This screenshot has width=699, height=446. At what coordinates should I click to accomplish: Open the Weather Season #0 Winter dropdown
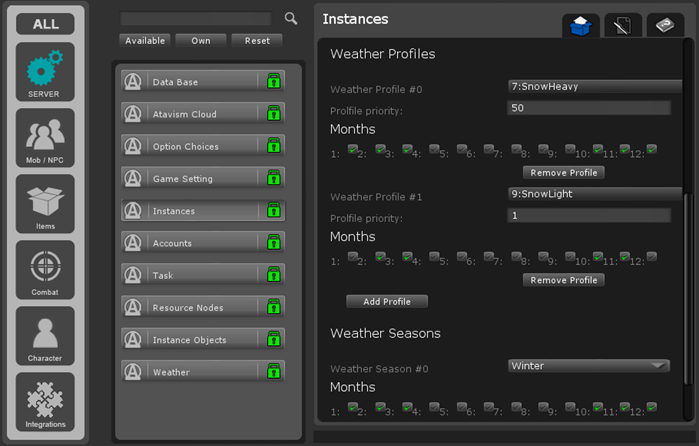click(588, 366)
